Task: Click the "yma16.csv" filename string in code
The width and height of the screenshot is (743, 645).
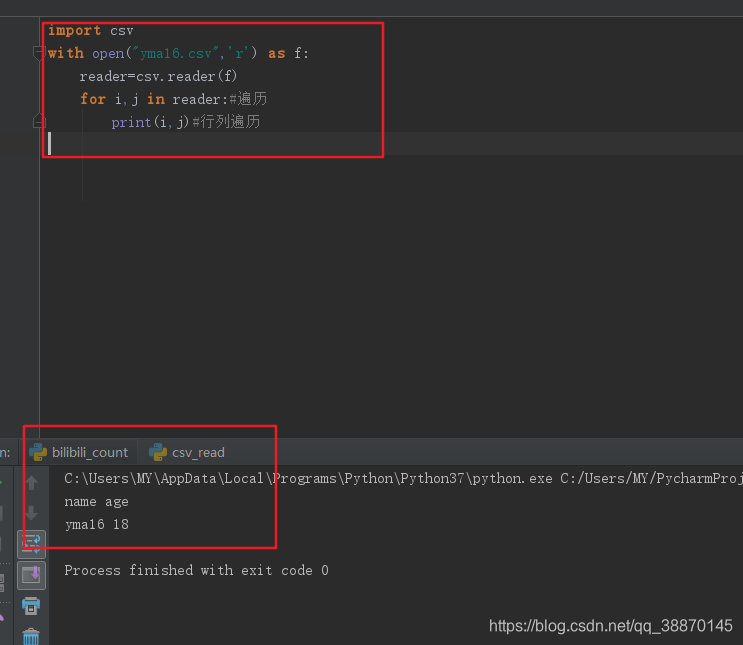Action: point(175,54)
